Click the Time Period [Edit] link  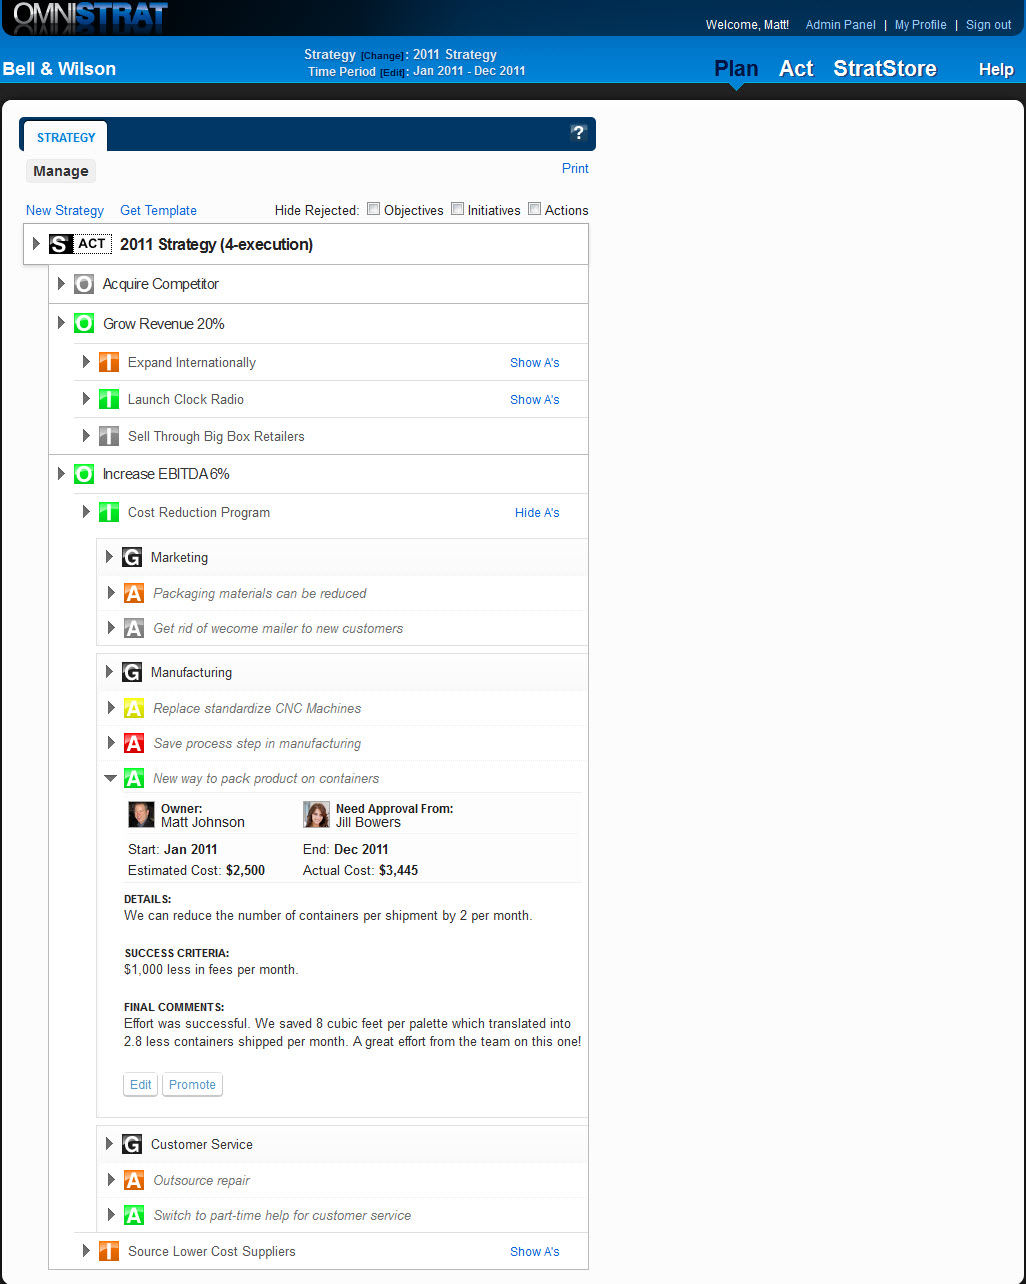392,72
